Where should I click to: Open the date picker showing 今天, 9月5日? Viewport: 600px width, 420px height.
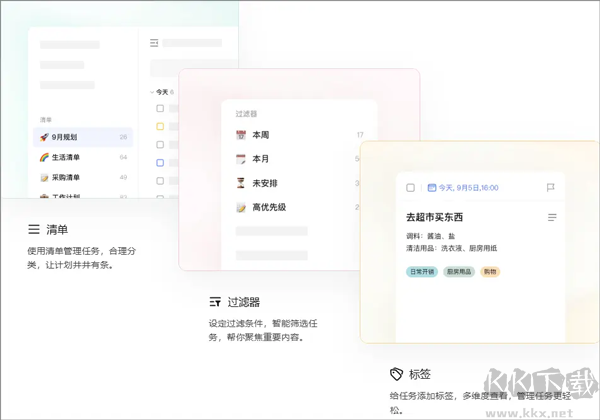pos(463,187)
